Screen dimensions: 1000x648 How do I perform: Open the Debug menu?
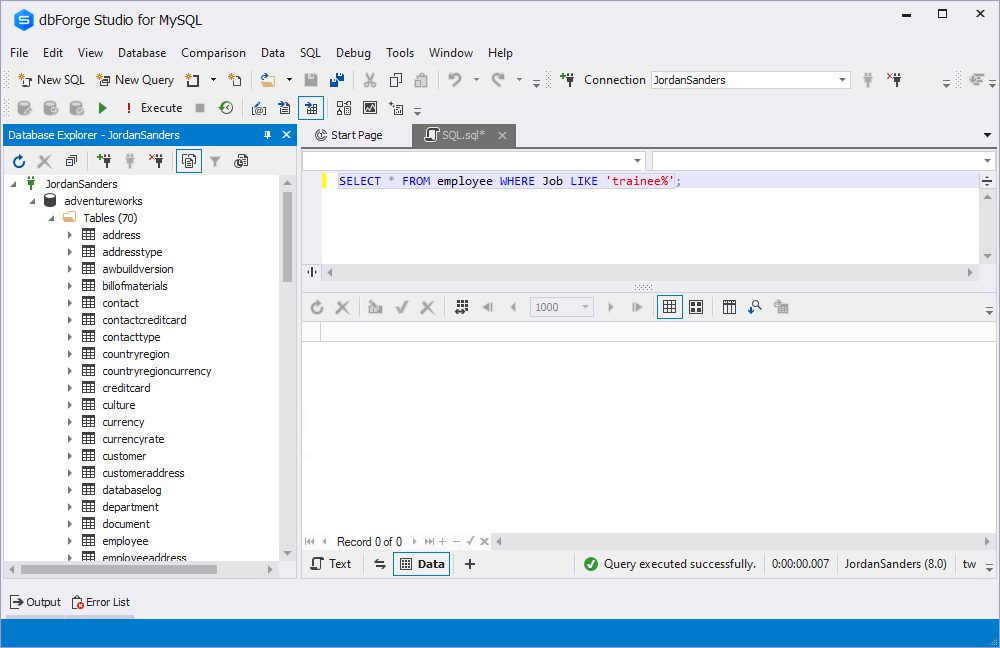pyautogui.click(x=353, y=53)
